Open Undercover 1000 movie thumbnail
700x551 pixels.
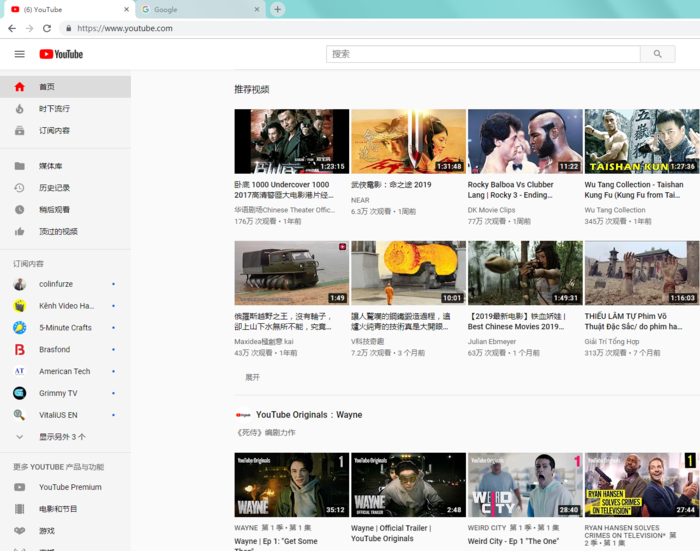(292, 141)
